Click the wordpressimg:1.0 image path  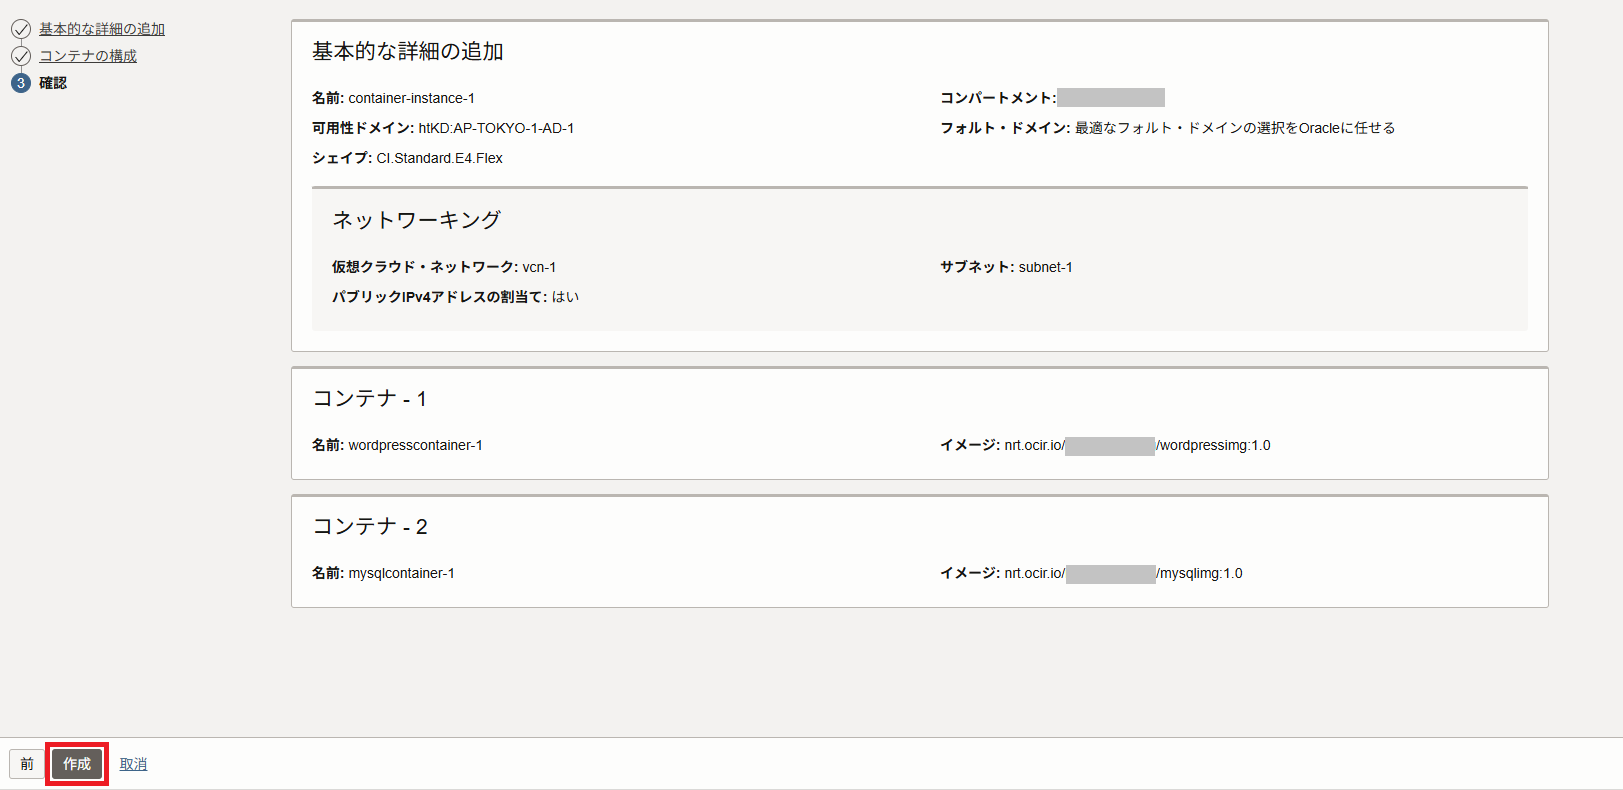click(1214, 445)
